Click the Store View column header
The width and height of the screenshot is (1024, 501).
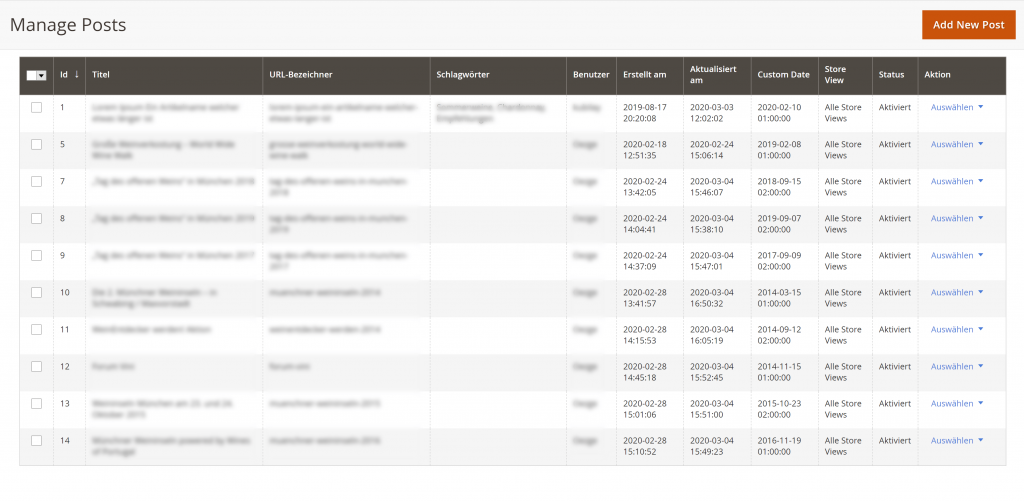coord(845,74)
